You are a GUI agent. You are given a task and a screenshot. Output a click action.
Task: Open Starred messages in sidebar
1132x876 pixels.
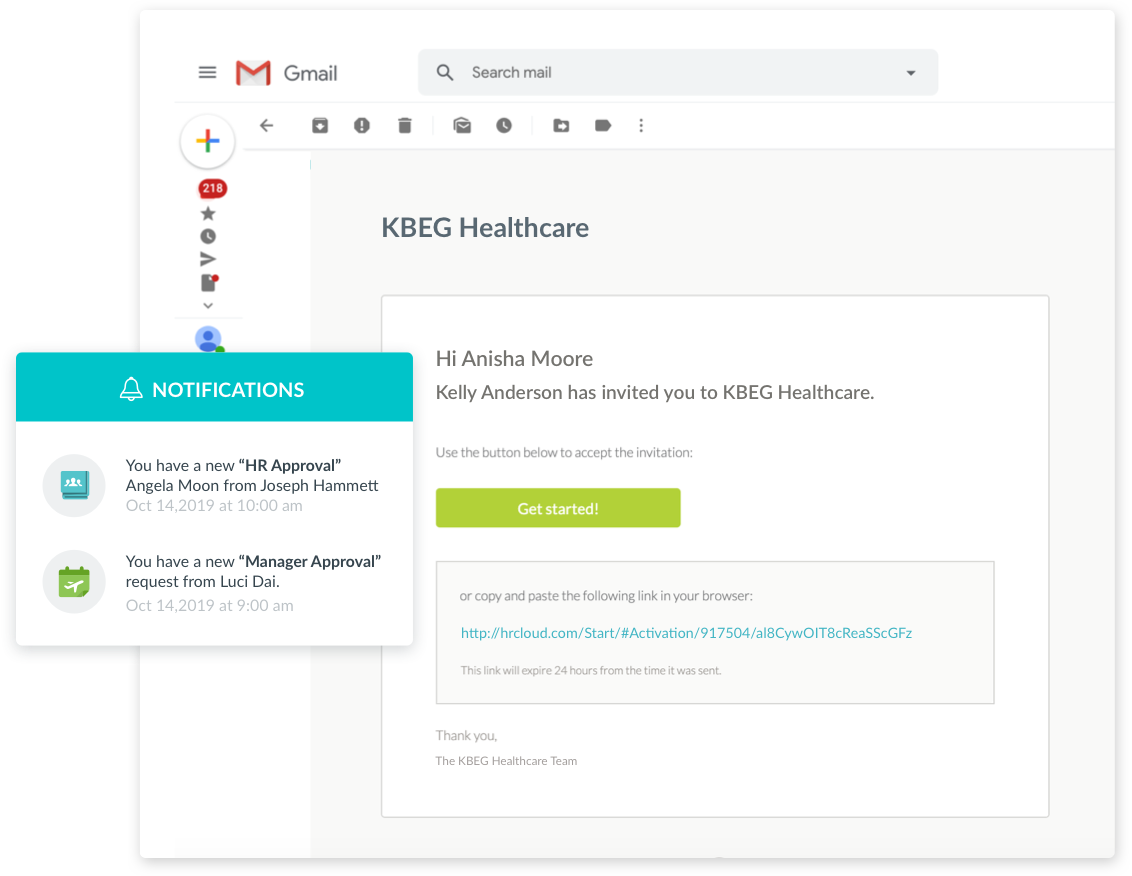tap(208, 213)
